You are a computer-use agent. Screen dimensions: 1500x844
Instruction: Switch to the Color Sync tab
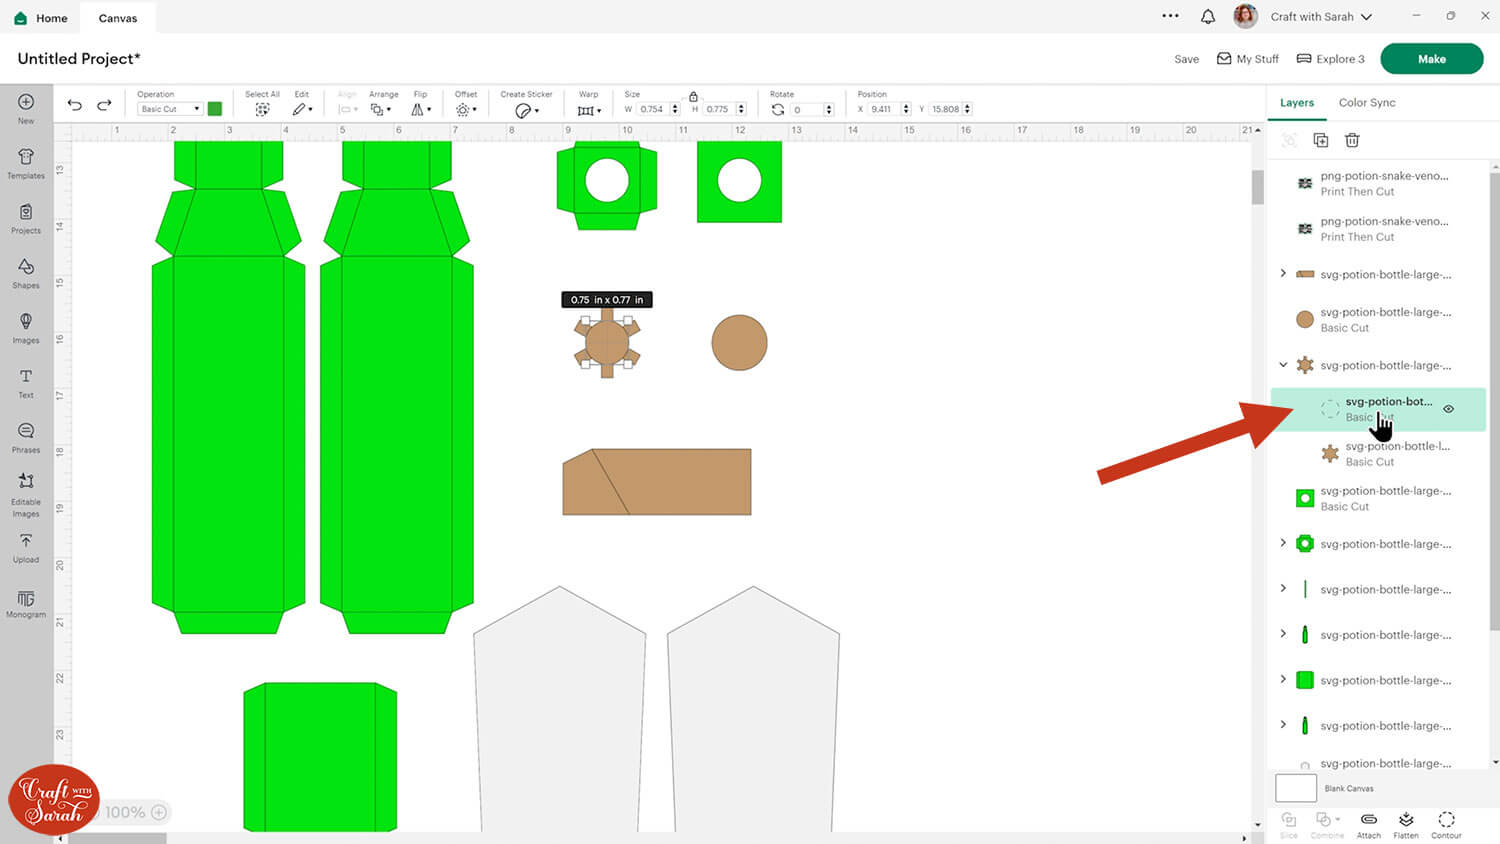point(1366,103)
